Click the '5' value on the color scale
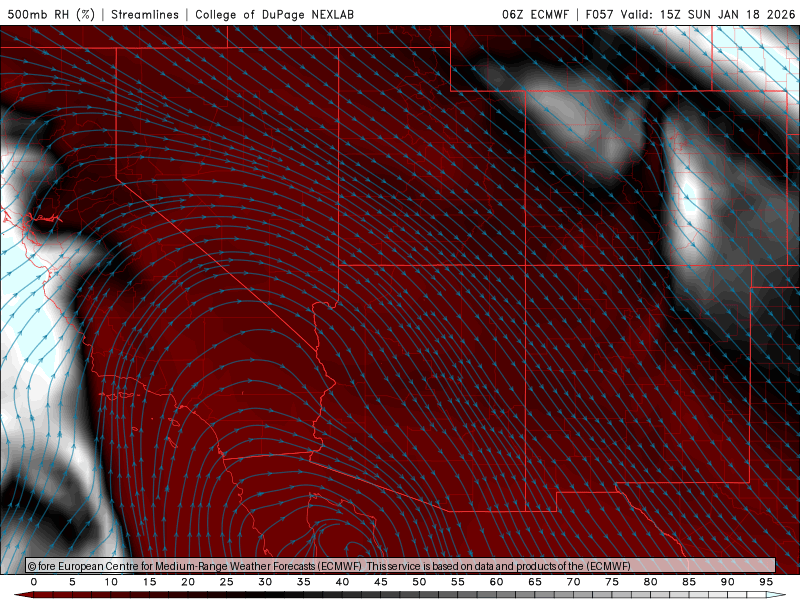 pos(72,582)
